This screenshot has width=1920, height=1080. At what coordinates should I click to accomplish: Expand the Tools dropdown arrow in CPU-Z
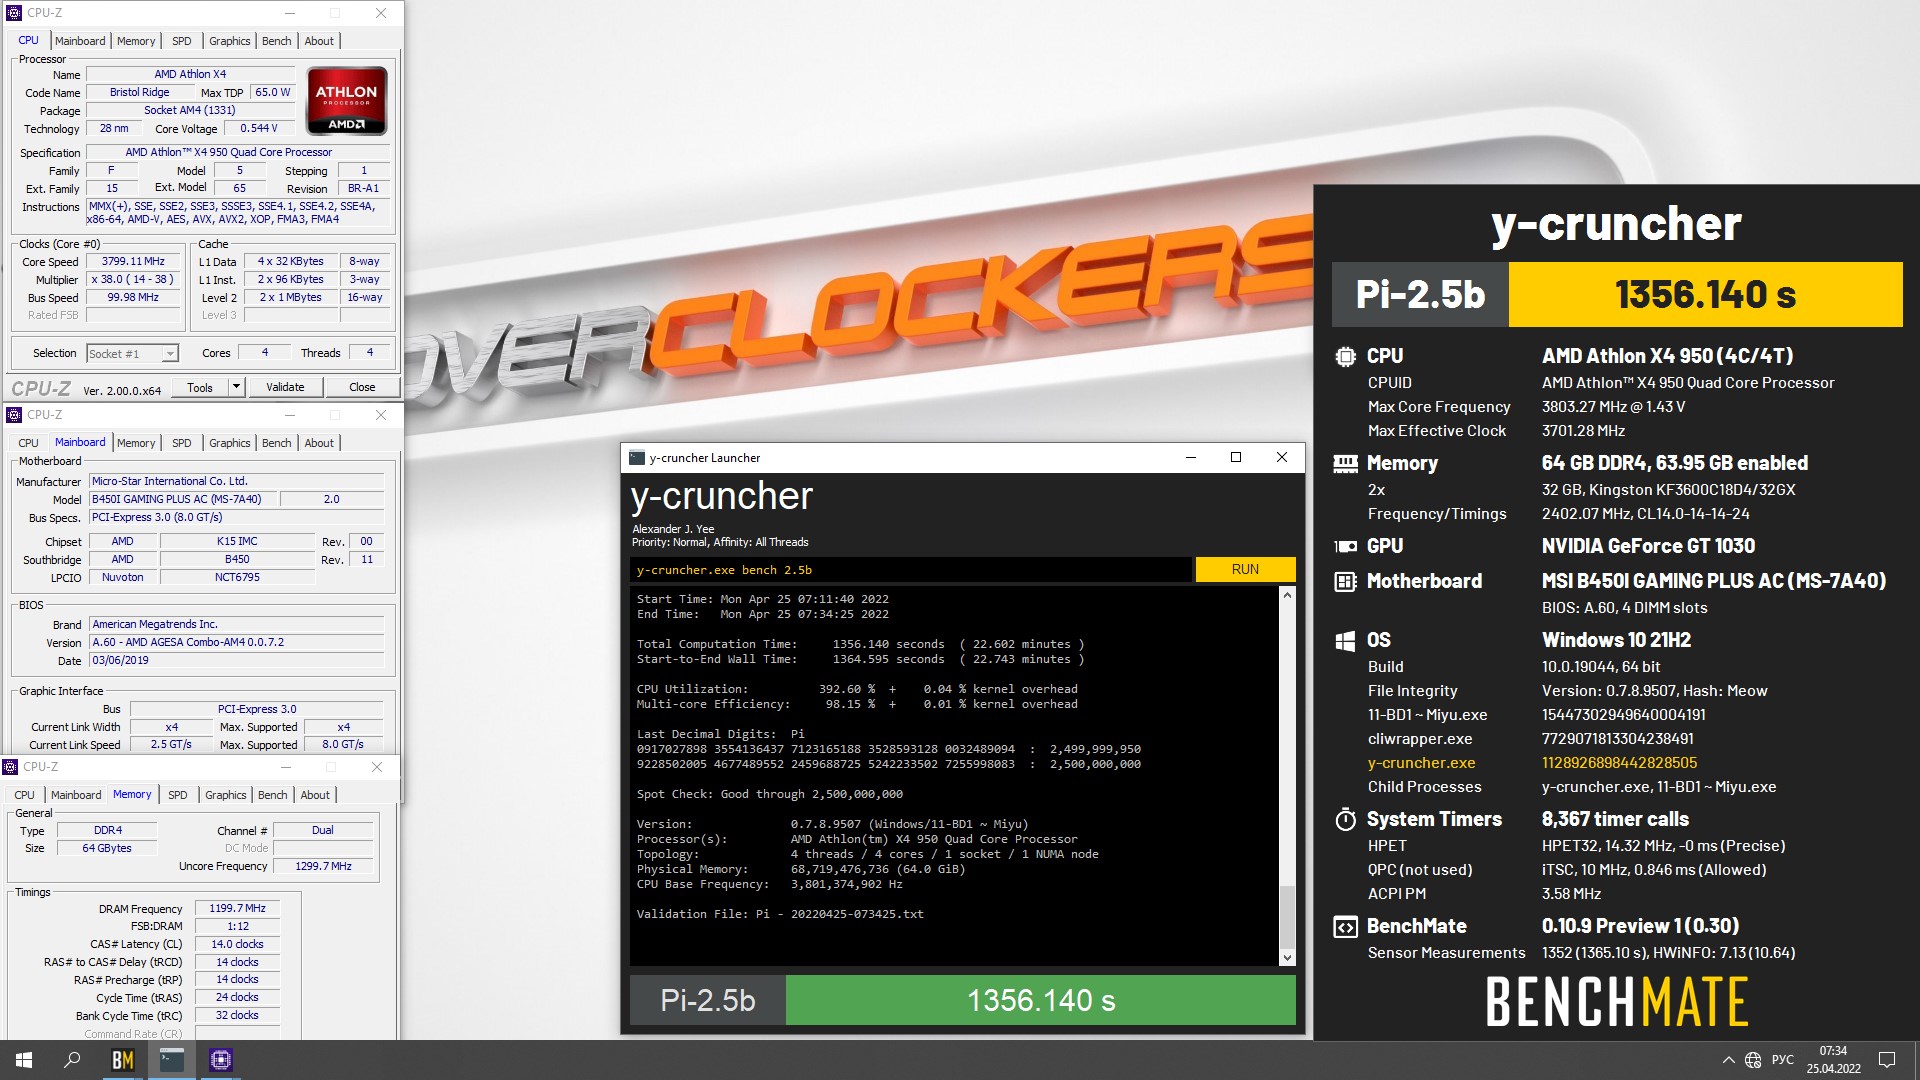click(236, 387)
